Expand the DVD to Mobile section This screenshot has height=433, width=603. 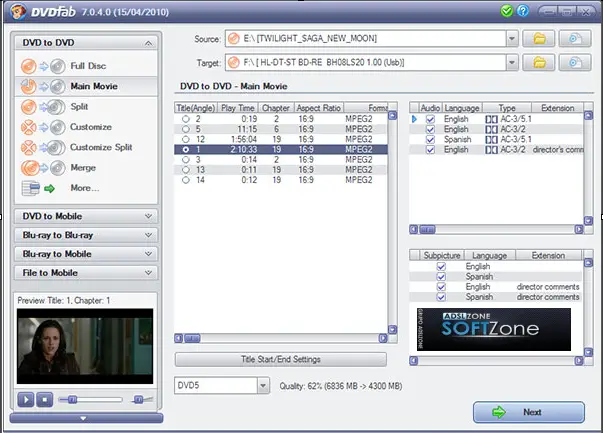point(148,216)
